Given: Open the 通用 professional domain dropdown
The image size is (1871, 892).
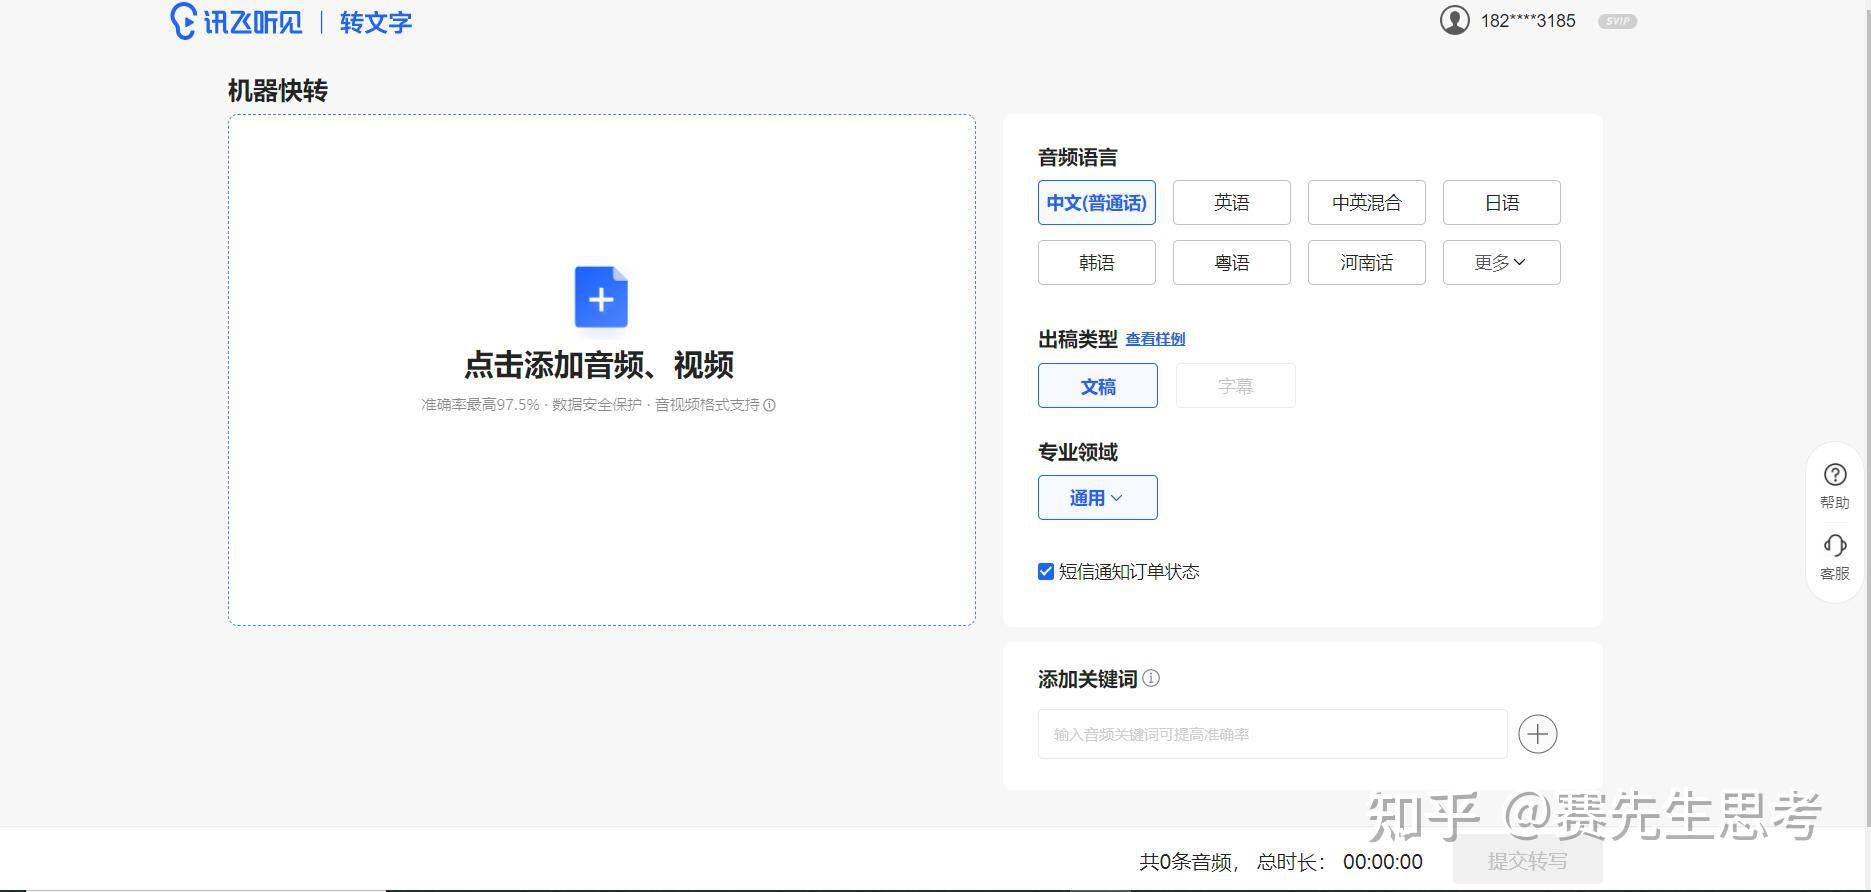Looking at the screenshot, I should (x=1098, y=498).
